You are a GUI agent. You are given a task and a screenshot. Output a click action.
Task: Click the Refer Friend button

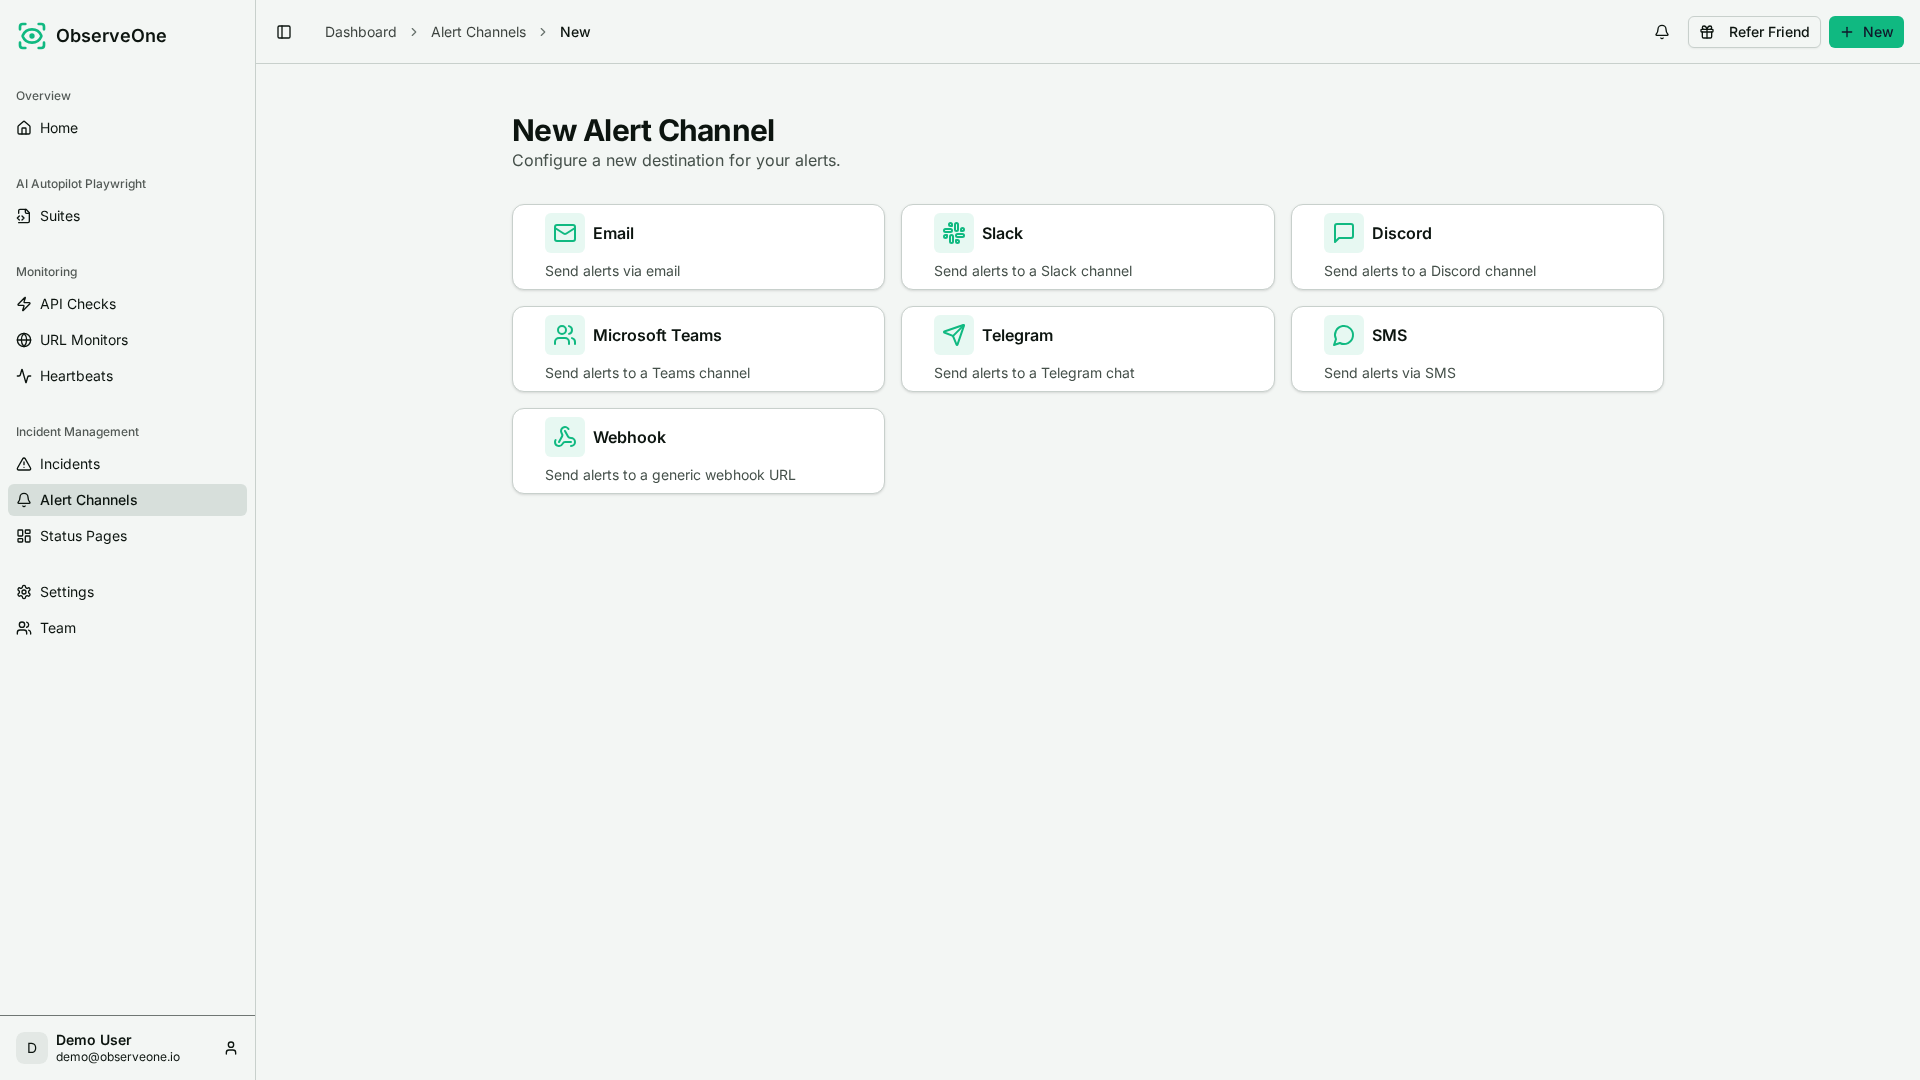click(1754, 32)
